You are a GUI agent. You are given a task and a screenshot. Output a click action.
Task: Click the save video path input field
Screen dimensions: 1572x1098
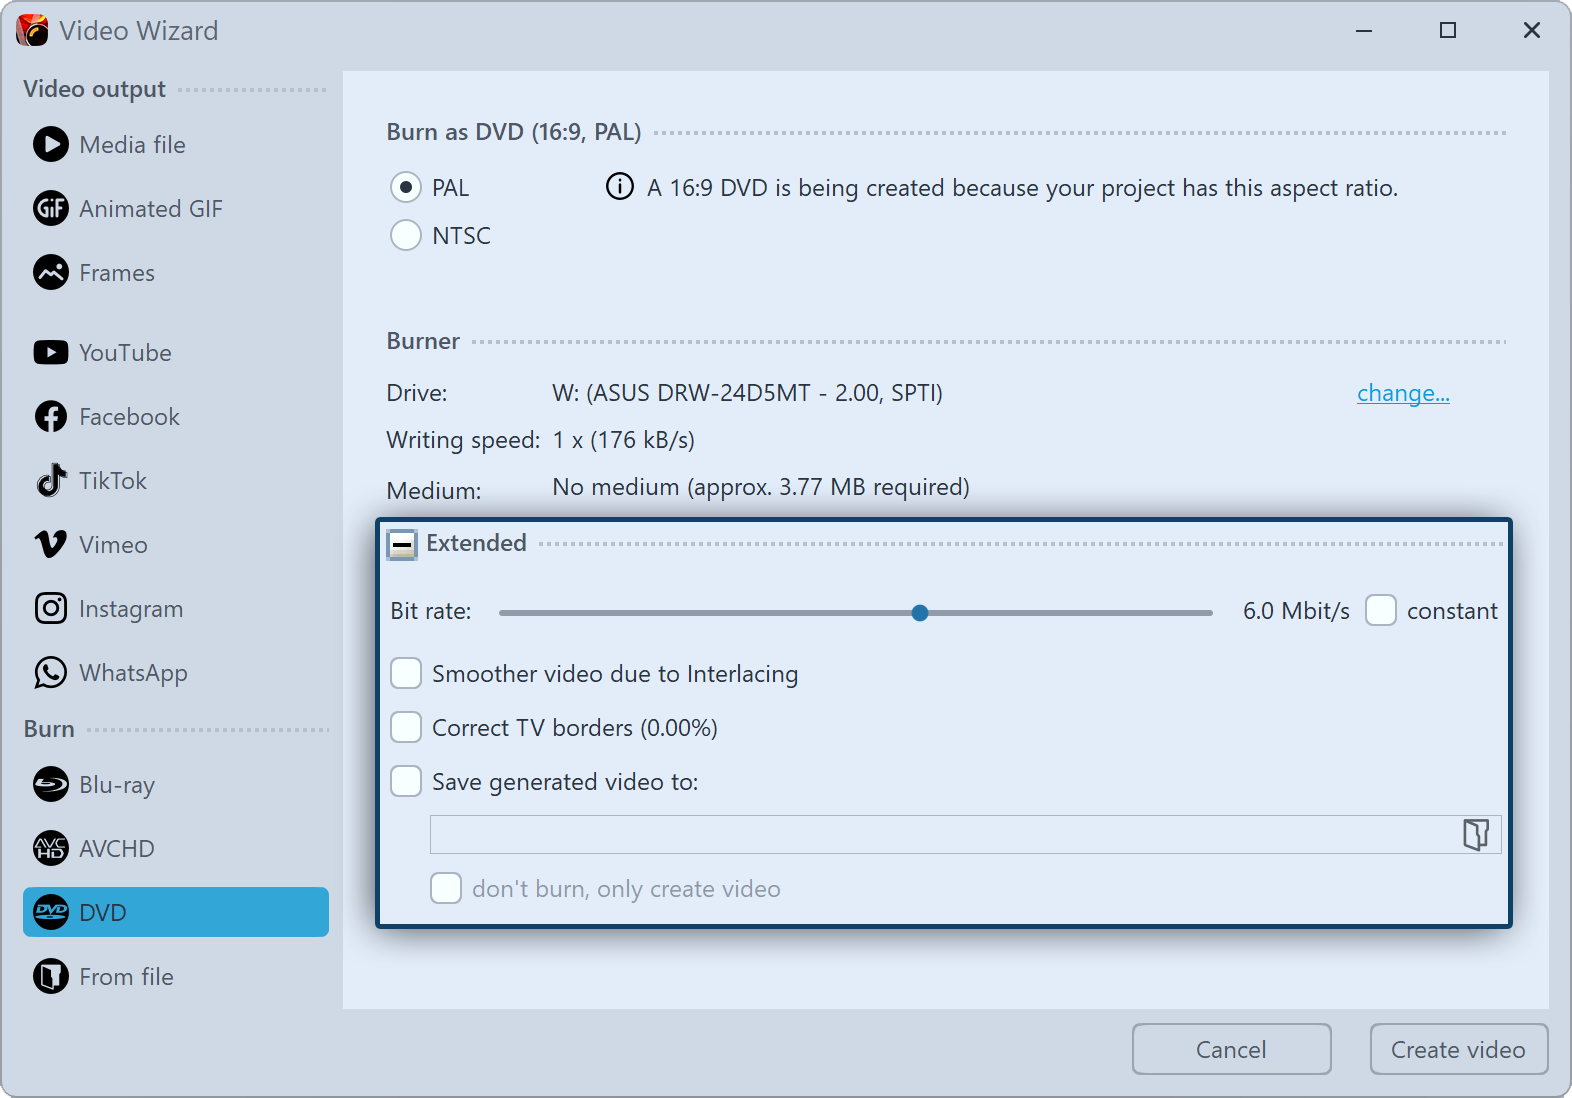pos(965,834)
